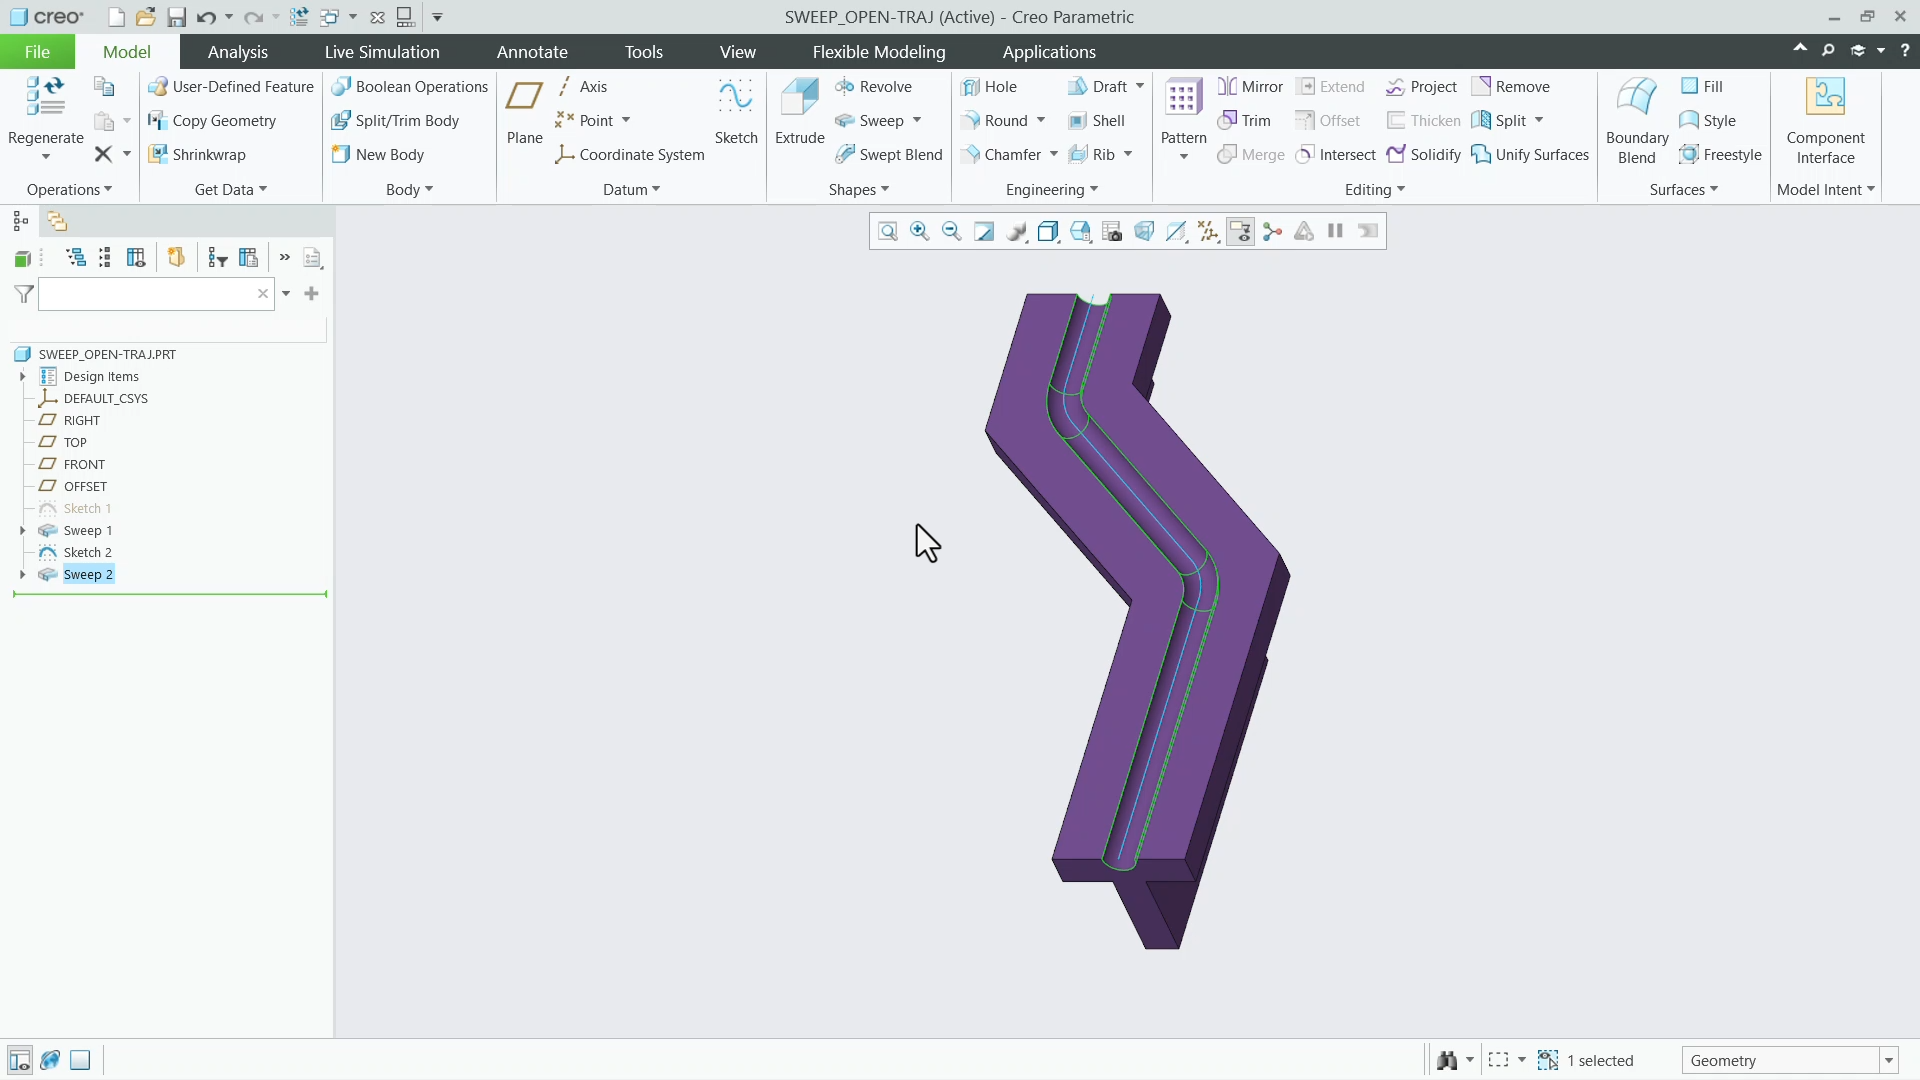Click New Body button
Viewport: 1920px width, 1080px height.
(378, 155)
